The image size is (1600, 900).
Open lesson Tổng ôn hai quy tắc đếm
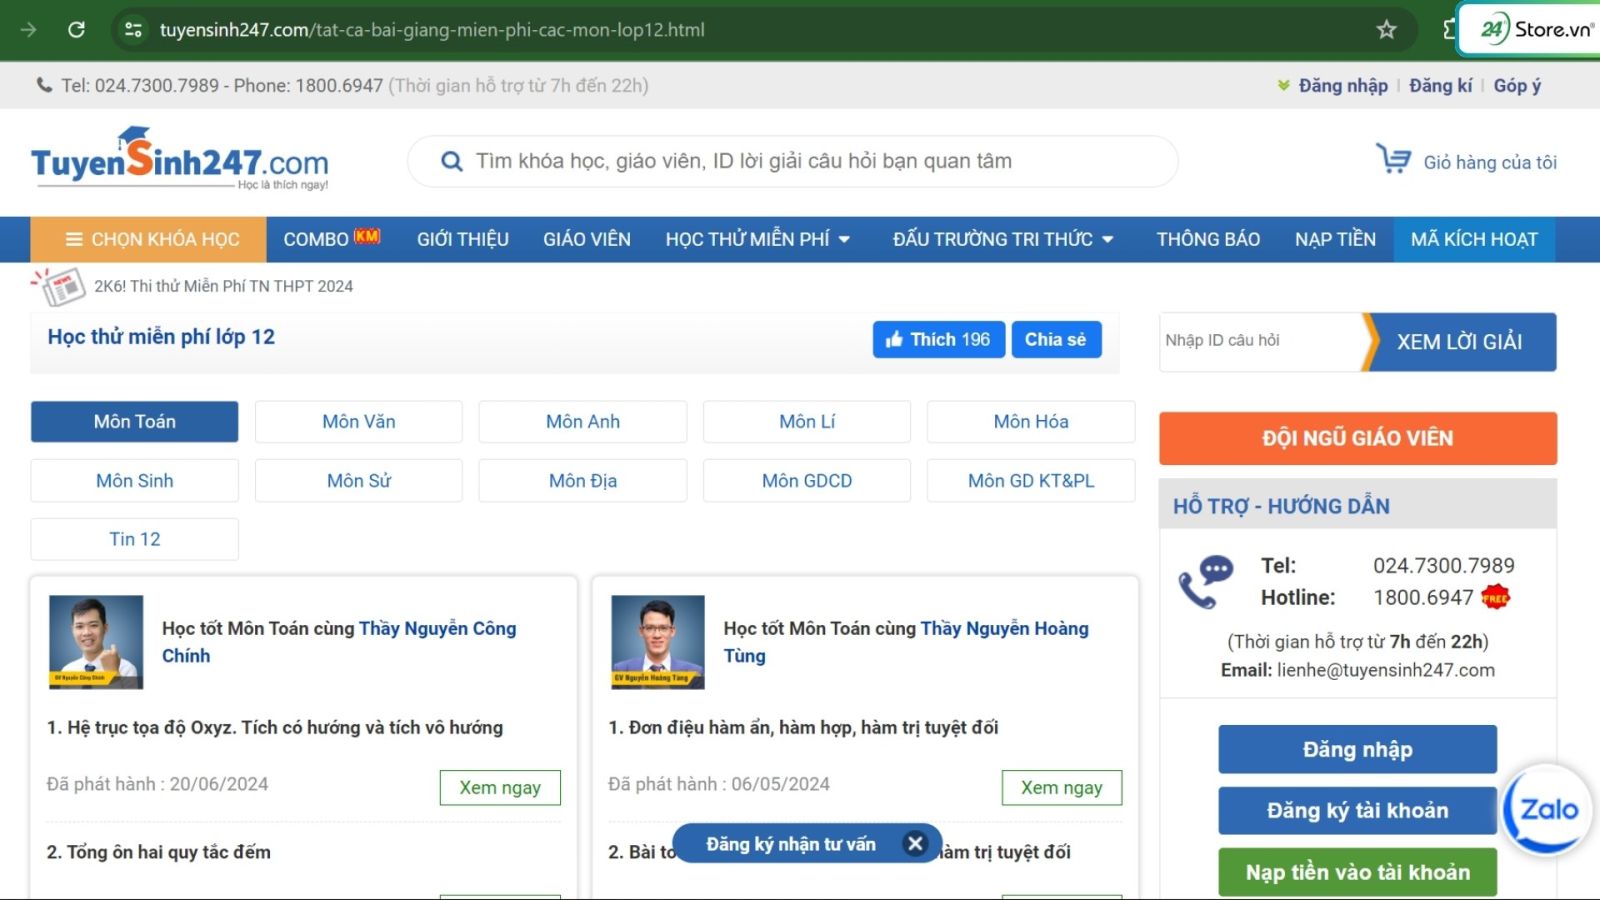[159, 852]
